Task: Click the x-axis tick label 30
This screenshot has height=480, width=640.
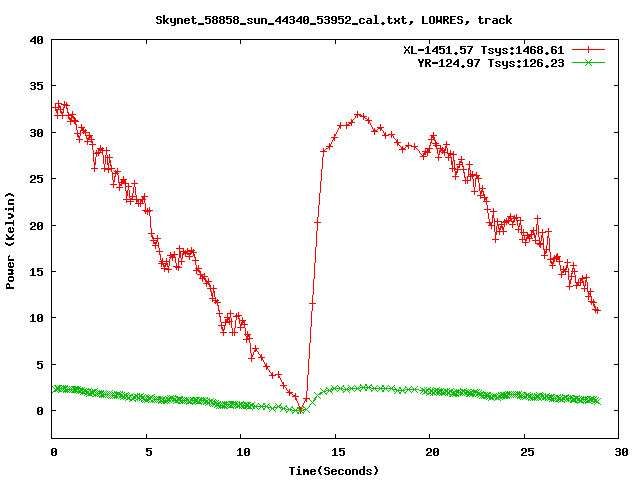Action: click(x=621, y=452)
